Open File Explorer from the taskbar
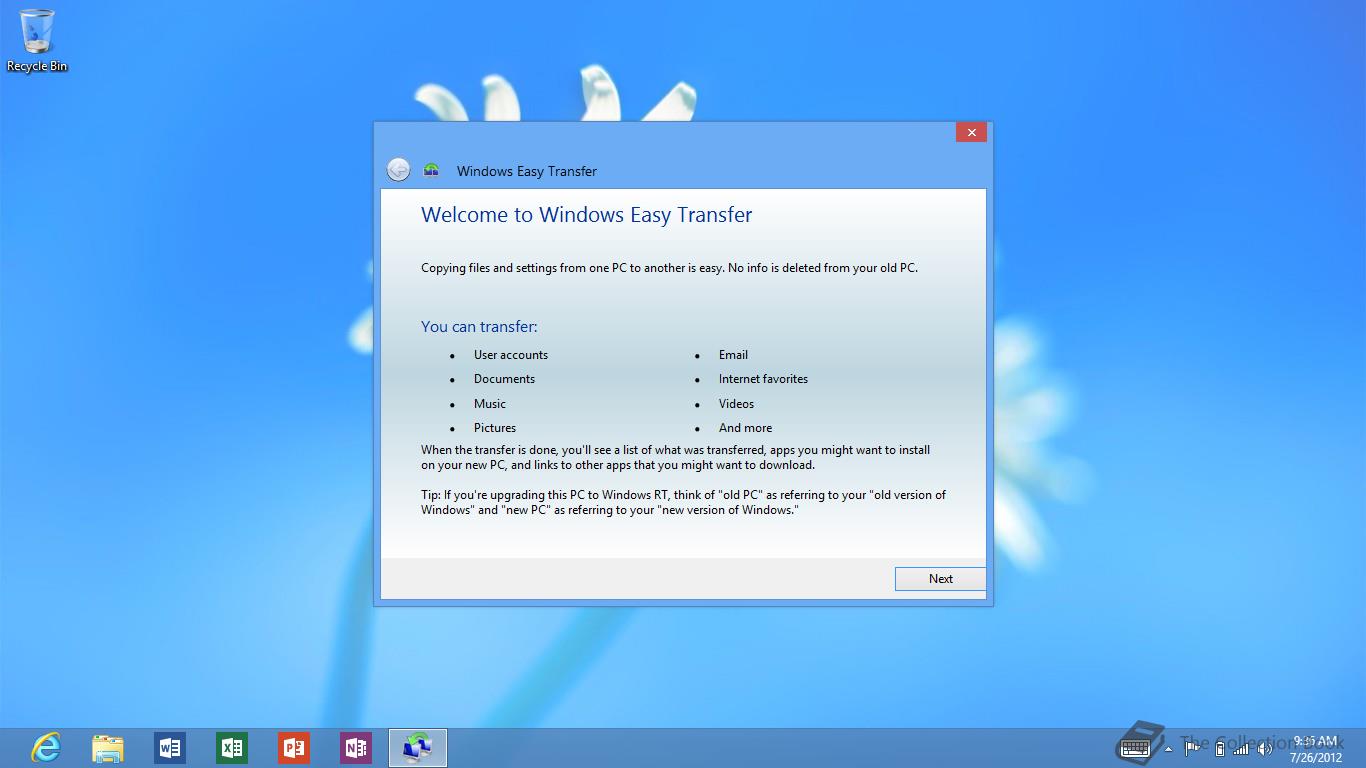This screenshot has width=1366, height=768. pyautogui.click(x=108, y=748)
